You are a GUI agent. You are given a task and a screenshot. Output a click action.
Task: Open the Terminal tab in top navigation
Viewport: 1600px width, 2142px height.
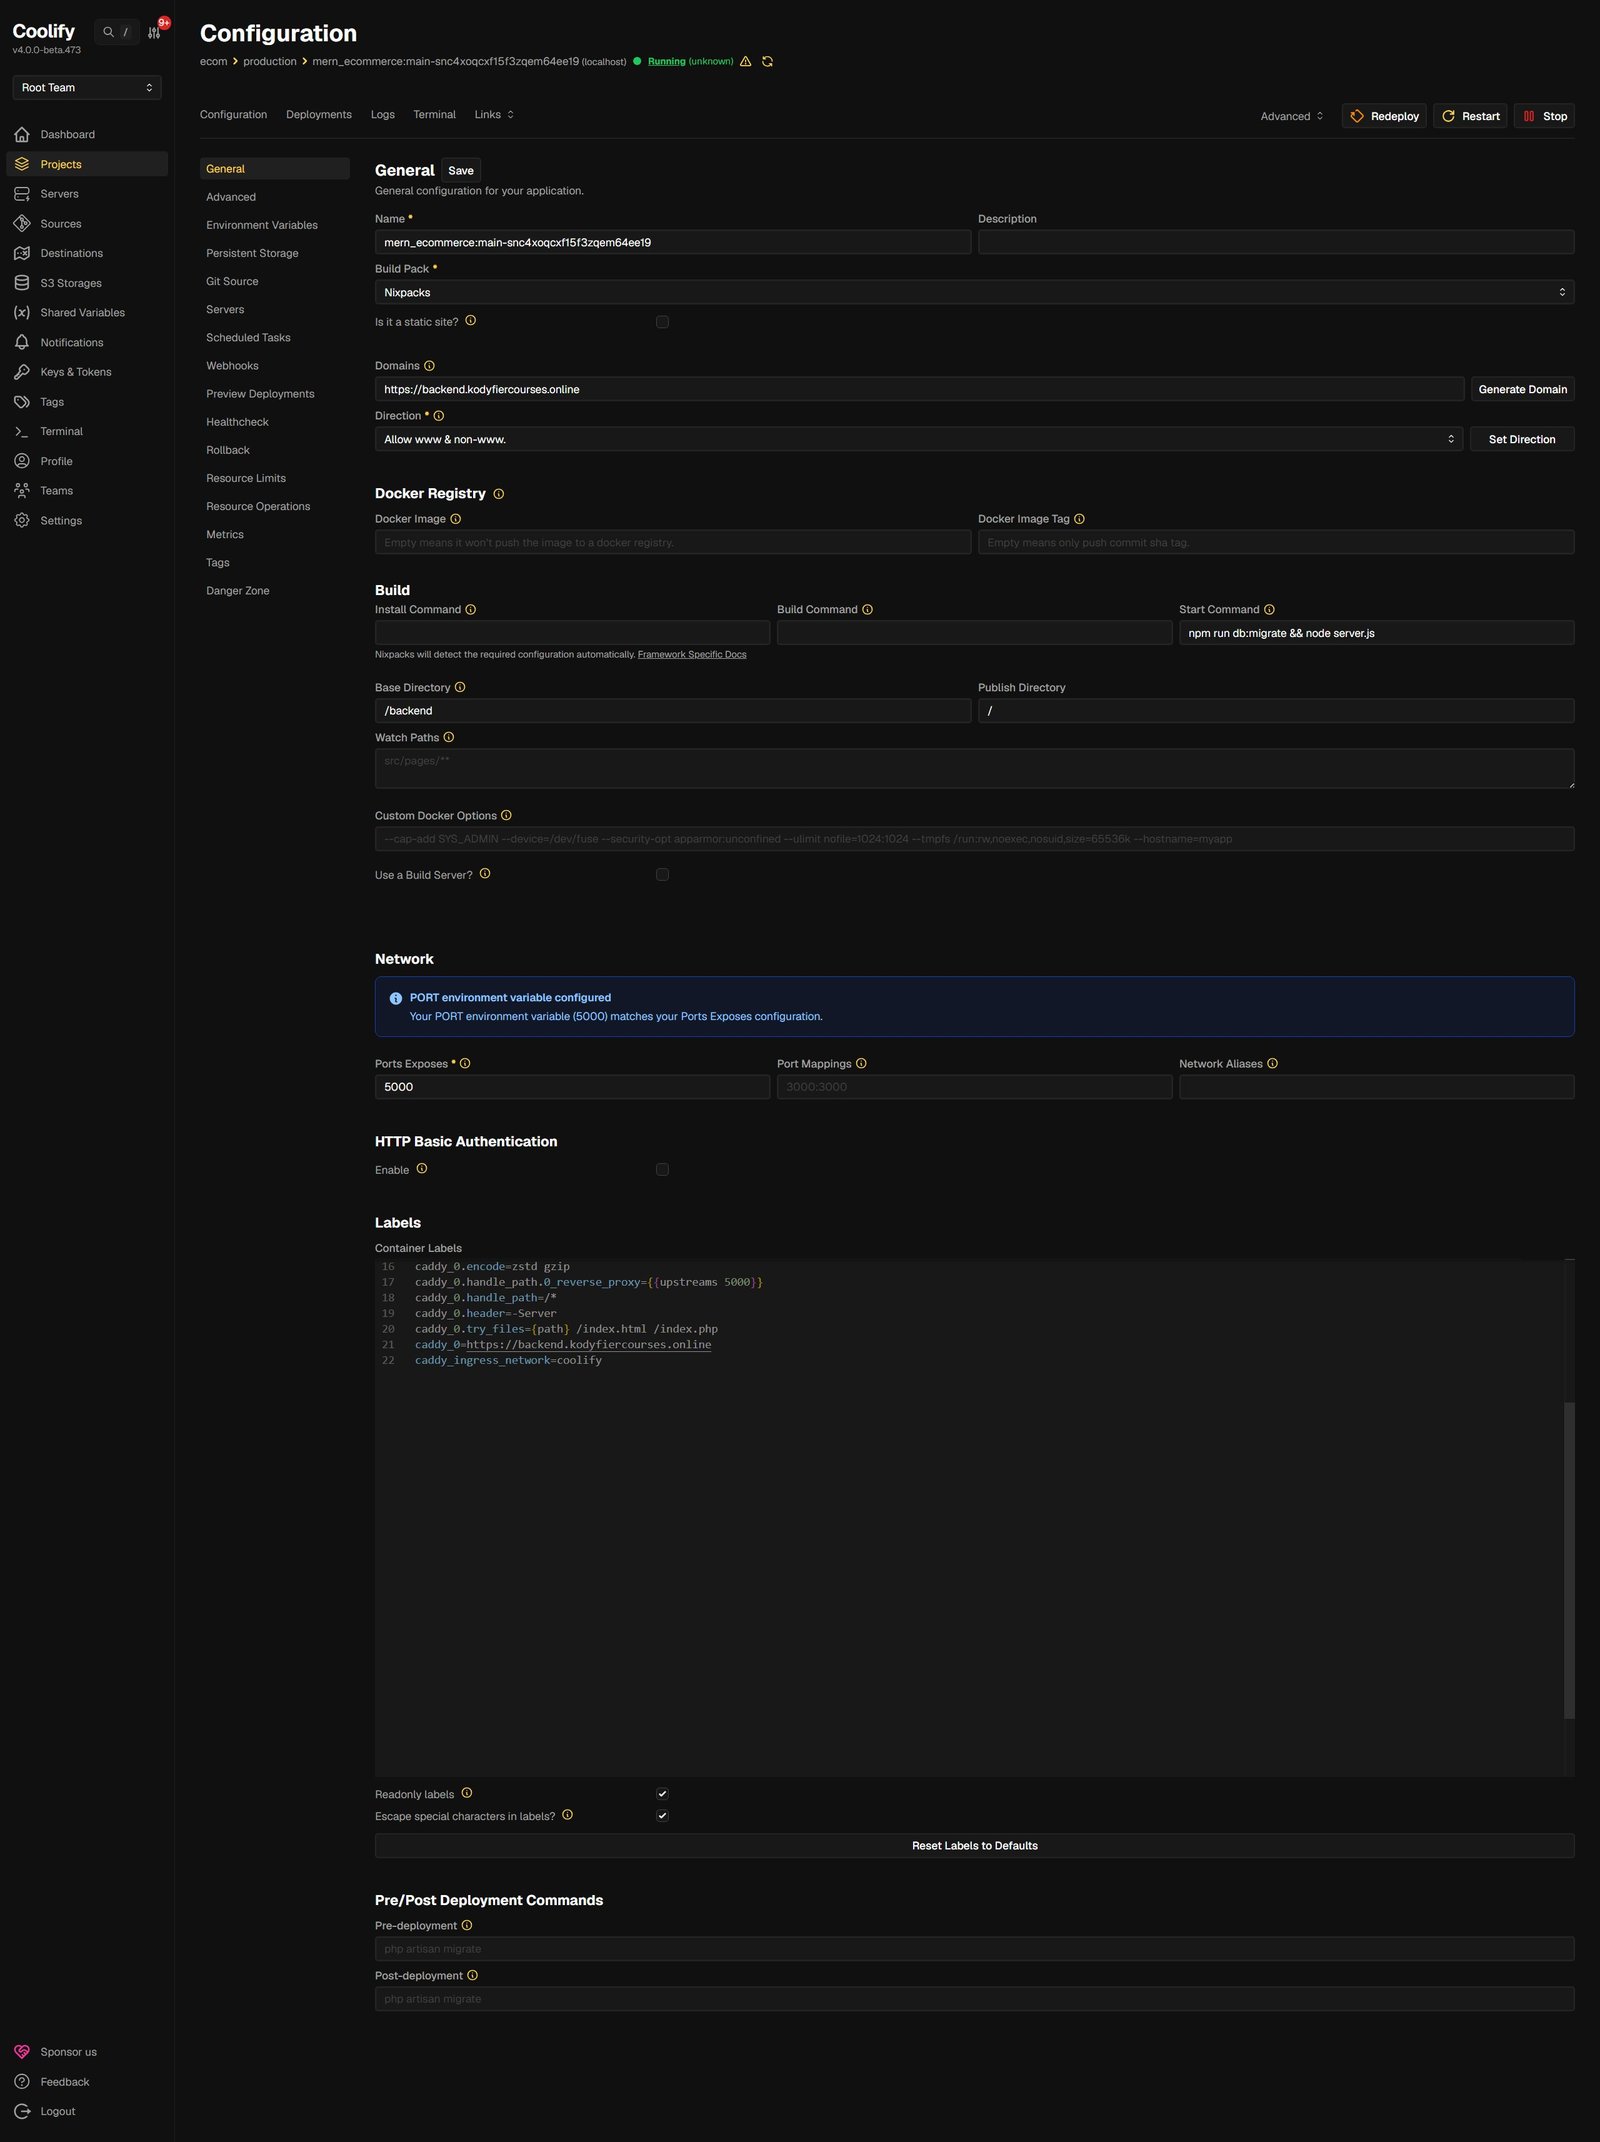click(434, 115)
